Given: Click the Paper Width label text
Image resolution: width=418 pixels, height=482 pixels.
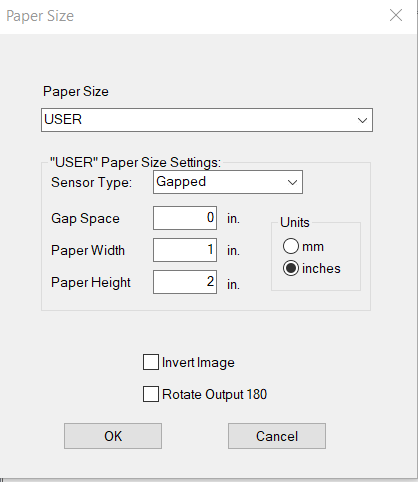Looking at the screenshot, I should click(x=88, y=250).
